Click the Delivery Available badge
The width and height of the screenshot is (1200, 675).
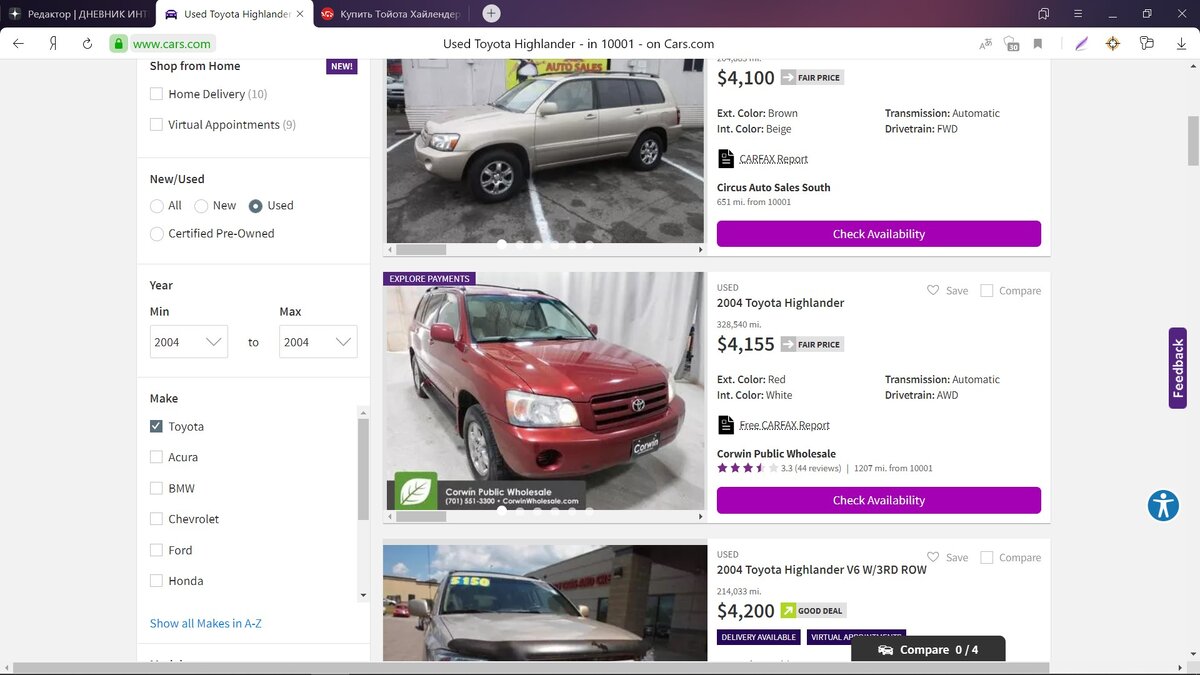tap(760, 637)
